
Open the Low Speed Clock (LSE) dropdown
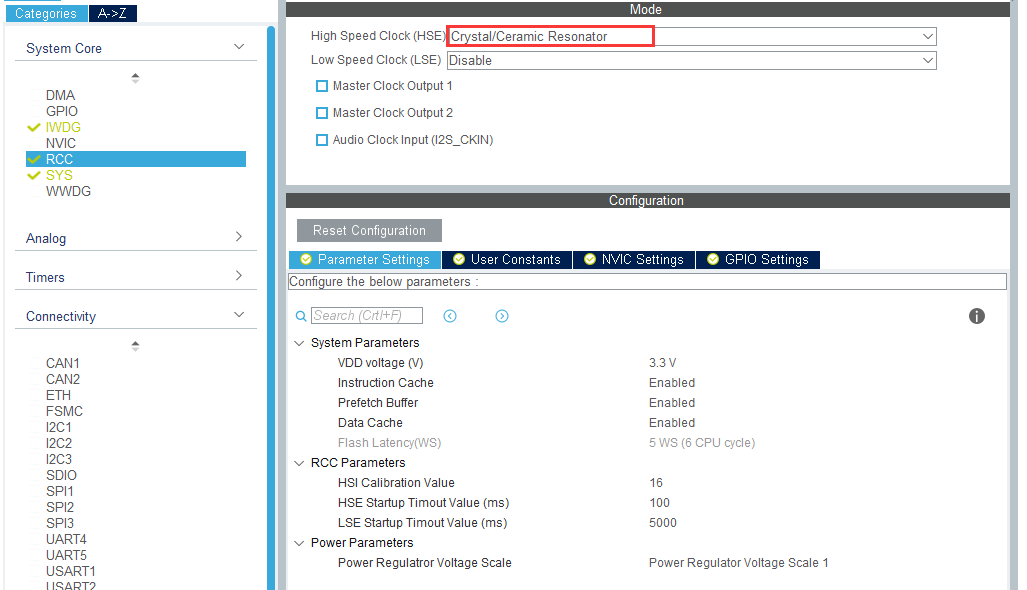point(929,60)
